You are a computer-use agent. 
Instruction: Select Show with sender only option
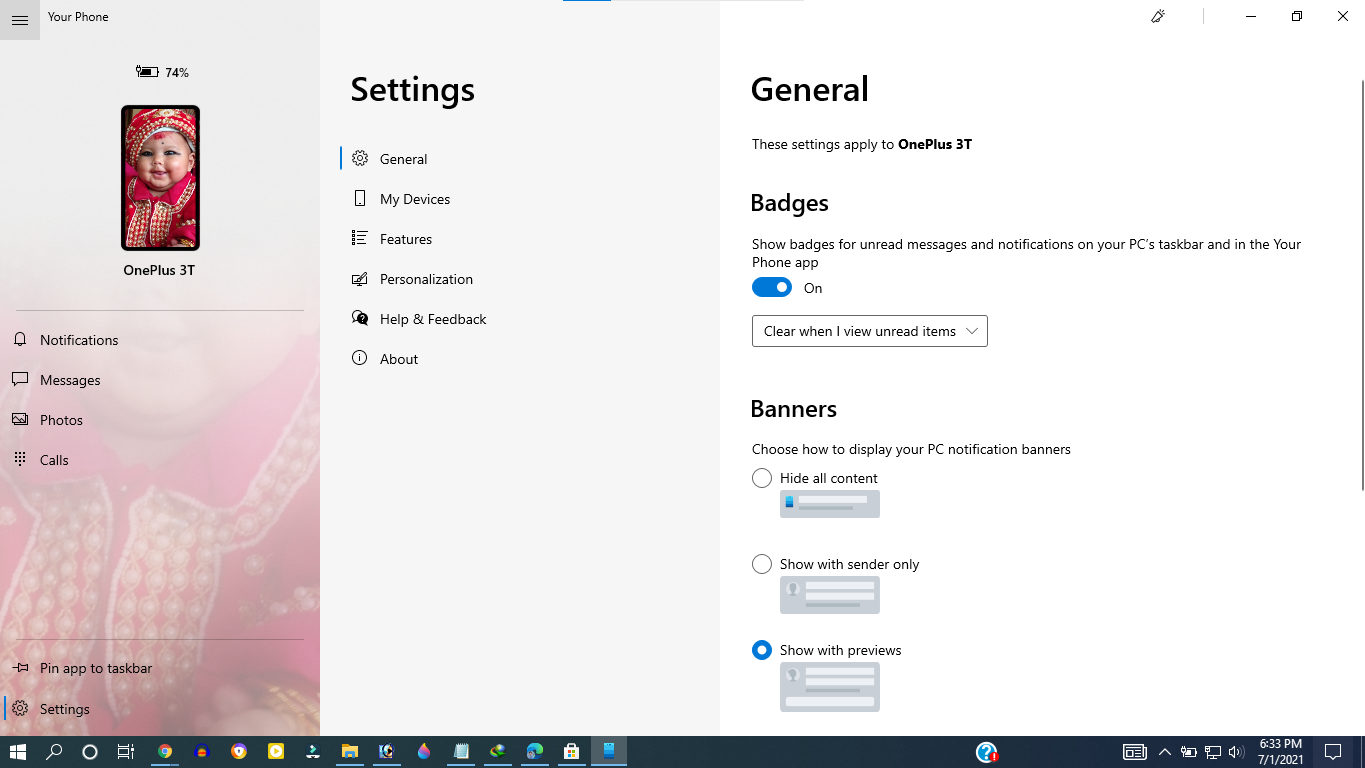(x=762, y=564)
